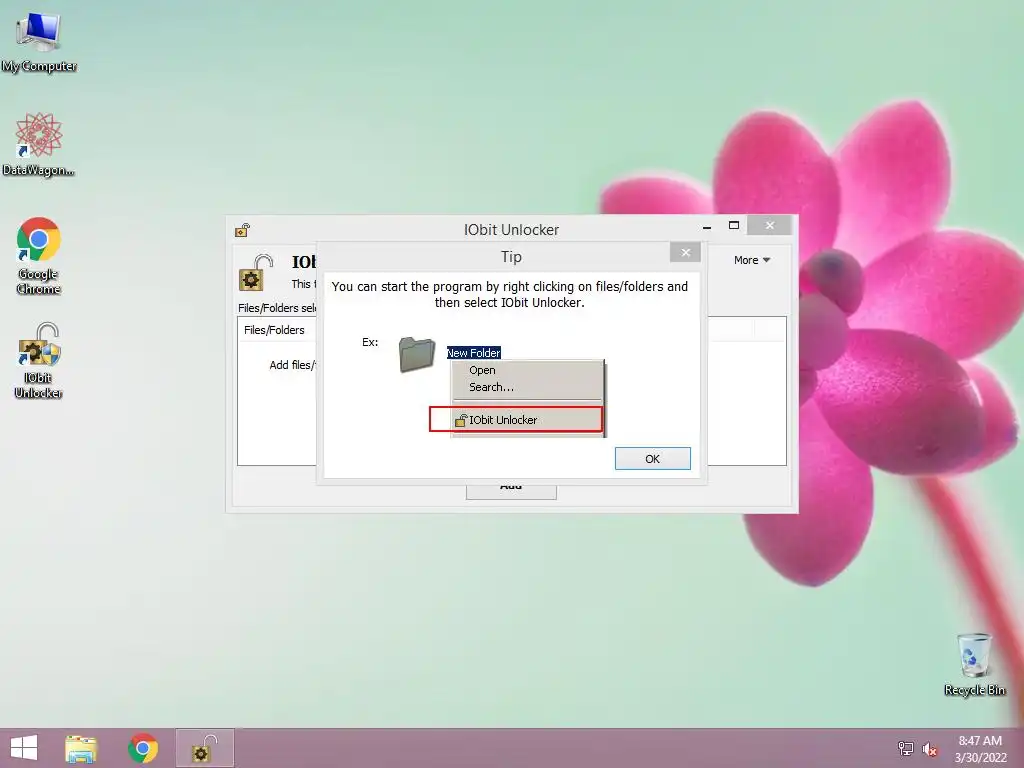The image size is (1024, 768).
Task: Click Open in the example context menu
Action: pos(482,370)
